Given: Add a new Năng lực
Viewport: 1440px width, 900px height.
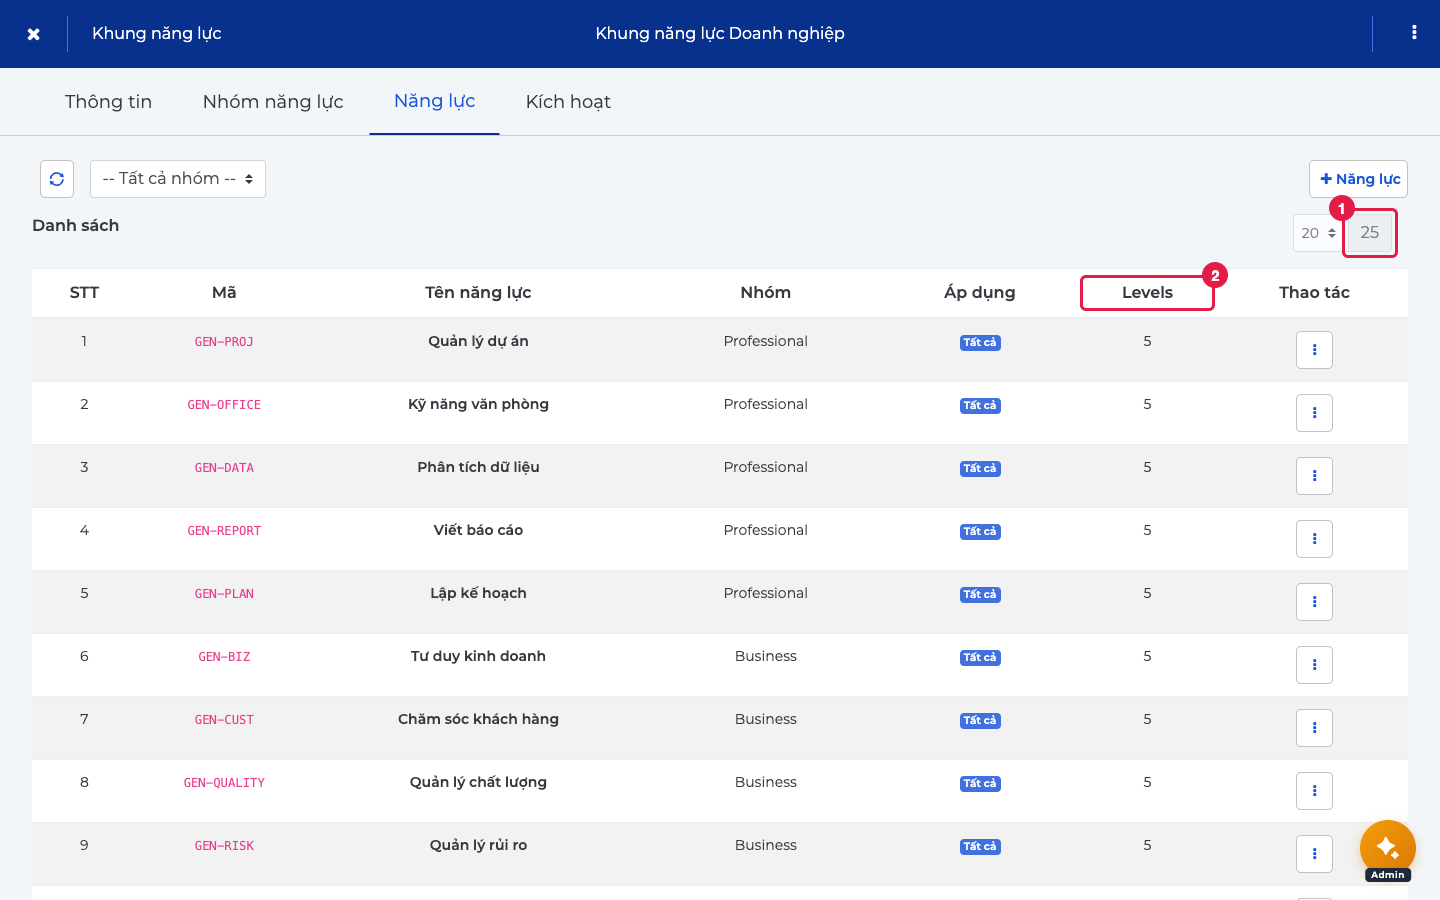Looking at the screenshot, I should coord(1358,179).
